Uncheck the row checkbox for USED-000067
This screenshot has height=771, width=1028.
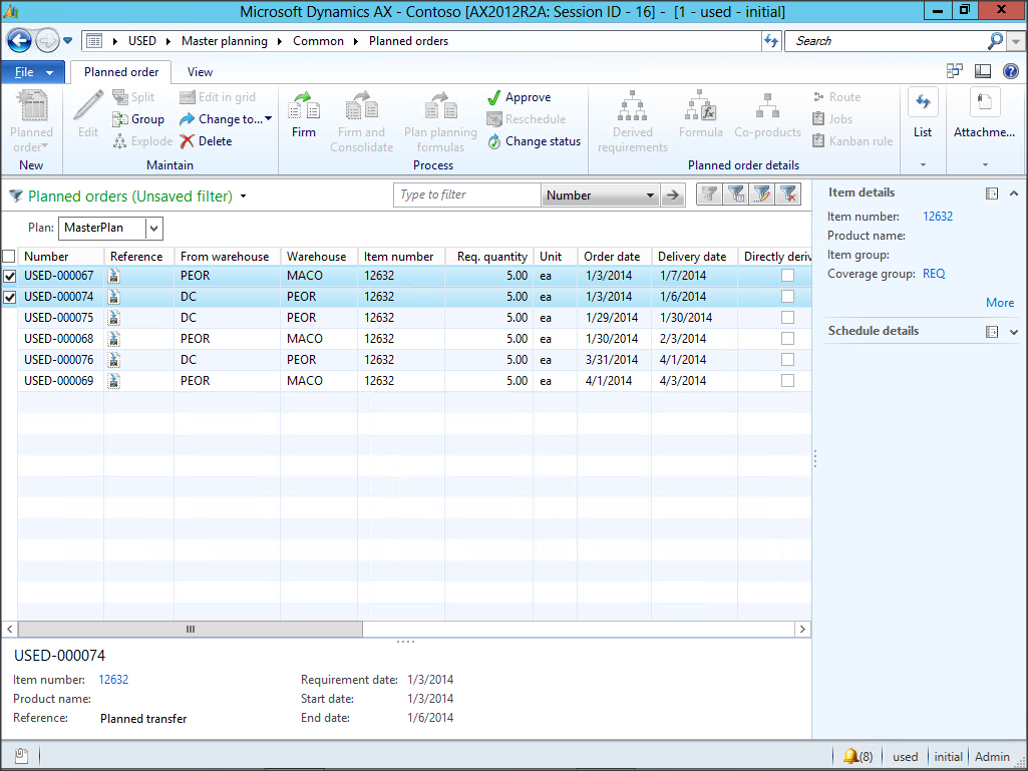[x=9, y=276]
